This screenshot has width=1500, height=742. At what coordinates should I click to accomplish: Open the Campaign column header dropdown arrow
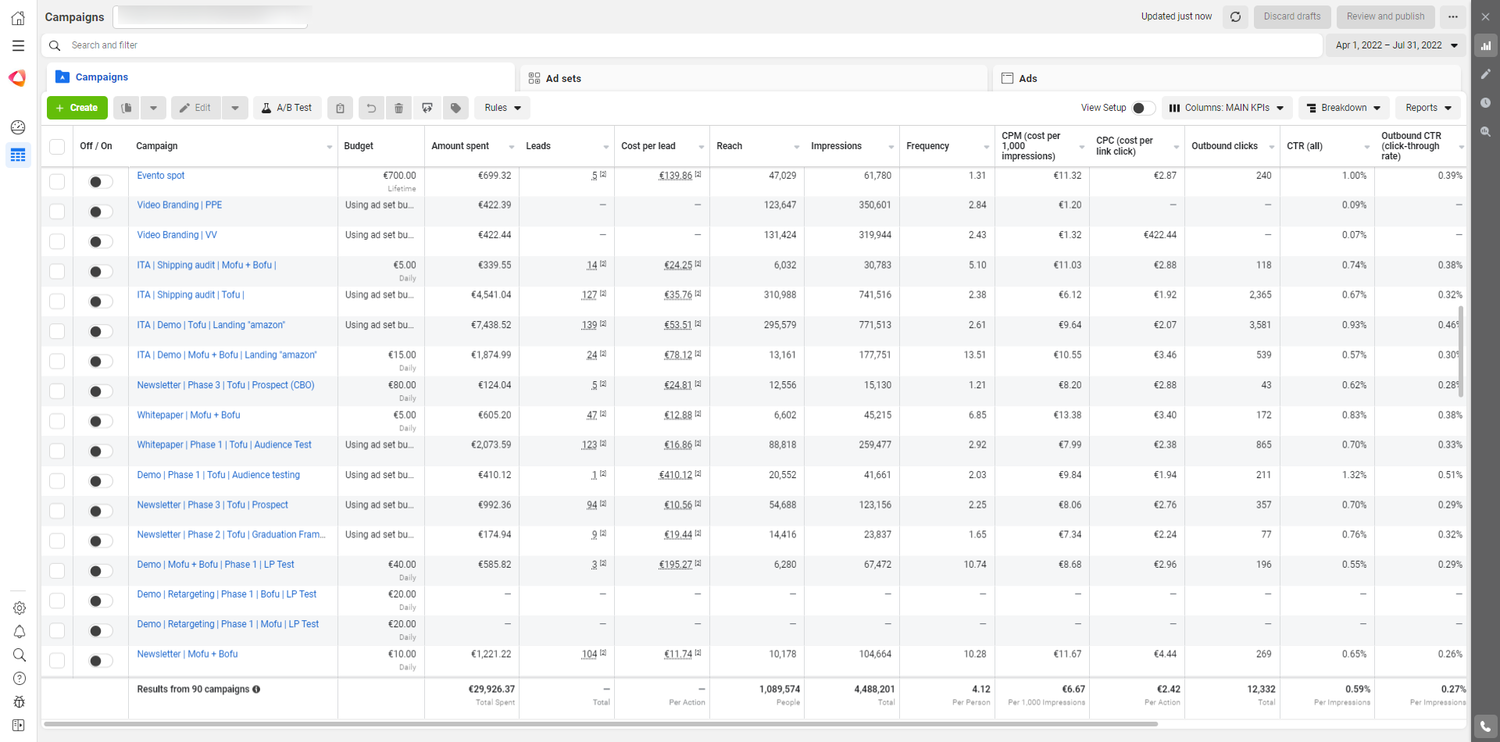click(x=329, y=147)
